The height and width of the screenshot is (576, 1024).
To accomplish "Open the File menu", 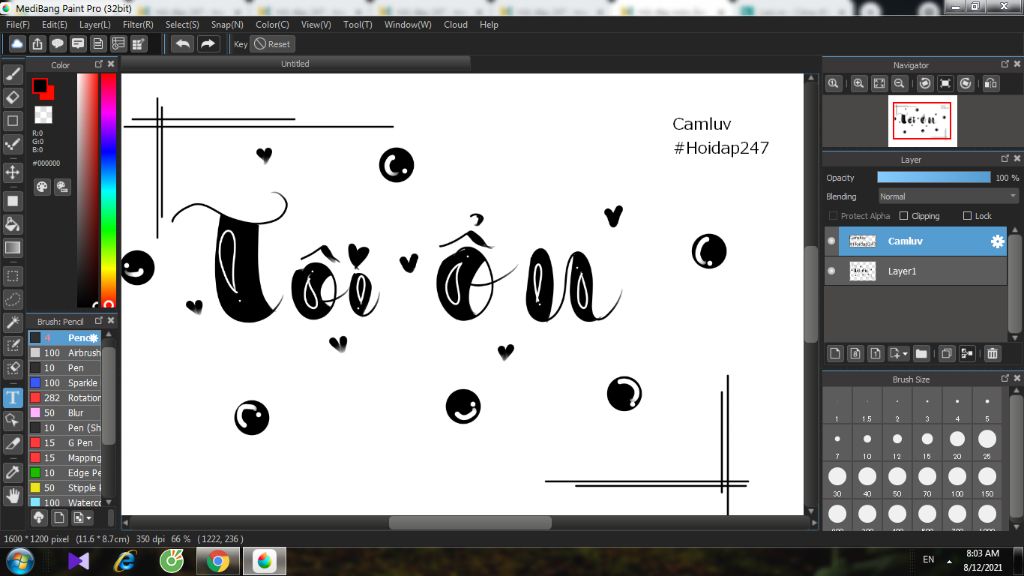I will click(18, 25).
